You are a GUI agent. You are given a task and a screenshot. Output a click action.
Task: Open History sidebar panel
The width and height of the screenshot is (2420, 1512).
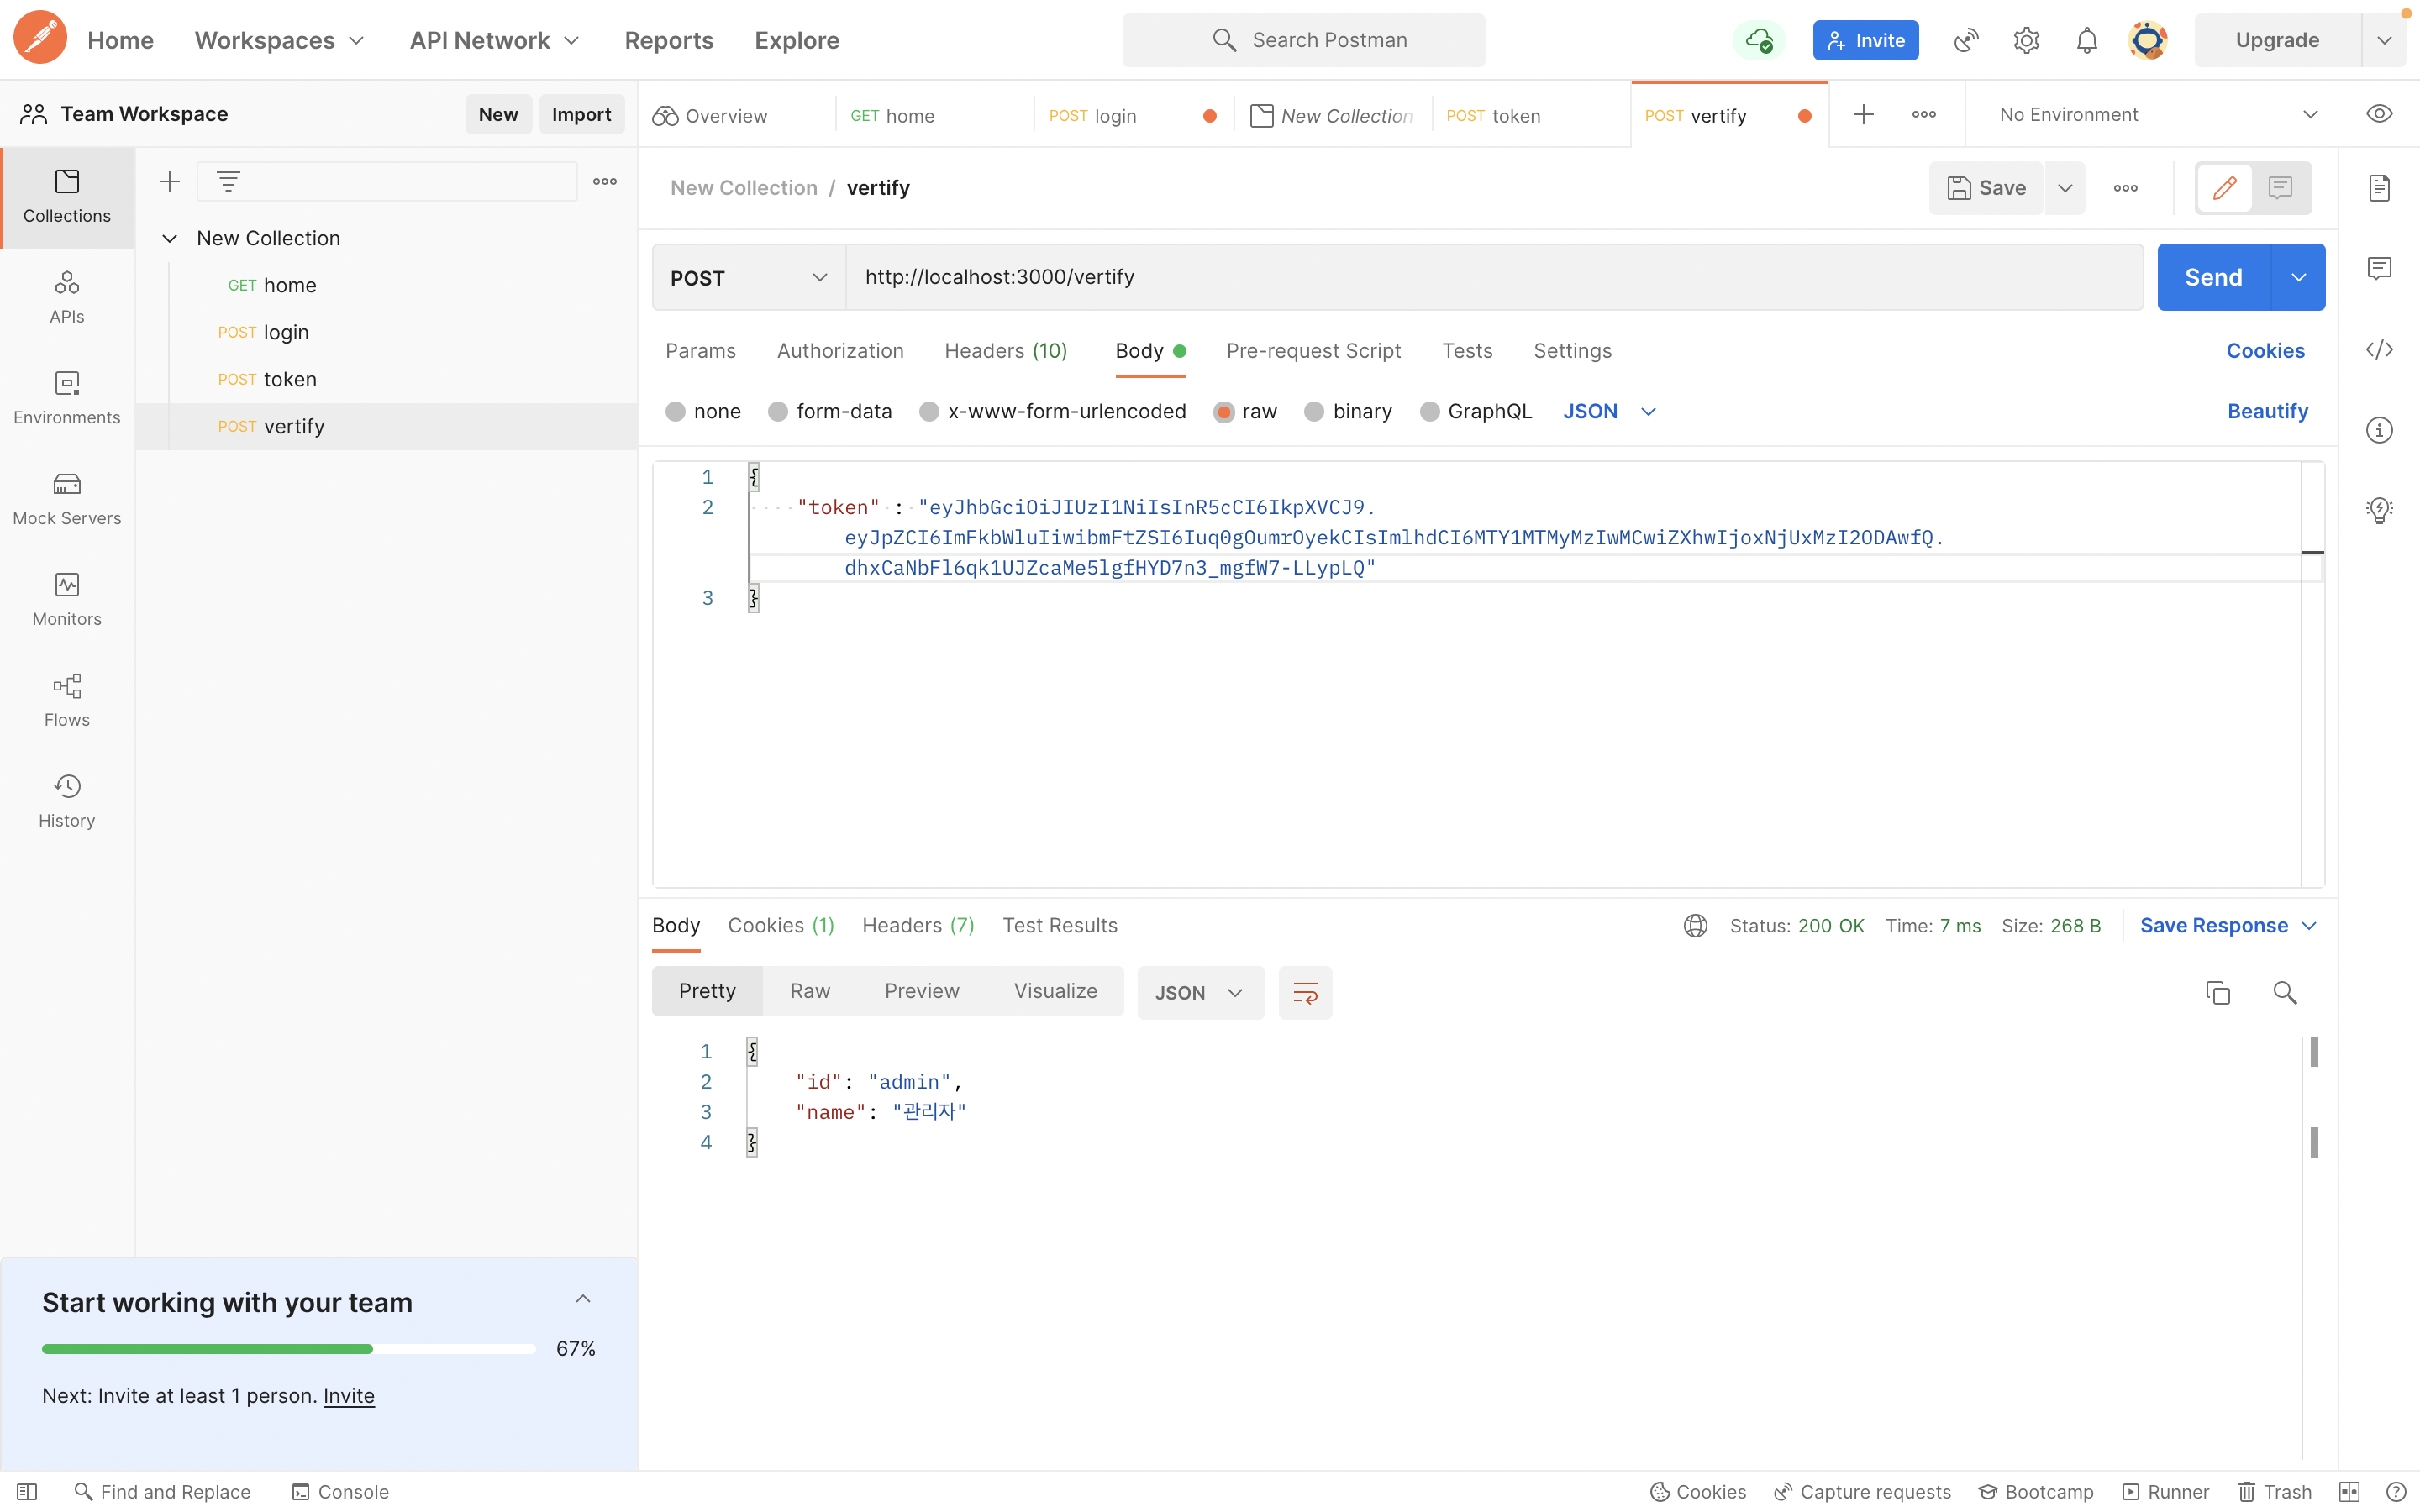click(x=67, y=801)
